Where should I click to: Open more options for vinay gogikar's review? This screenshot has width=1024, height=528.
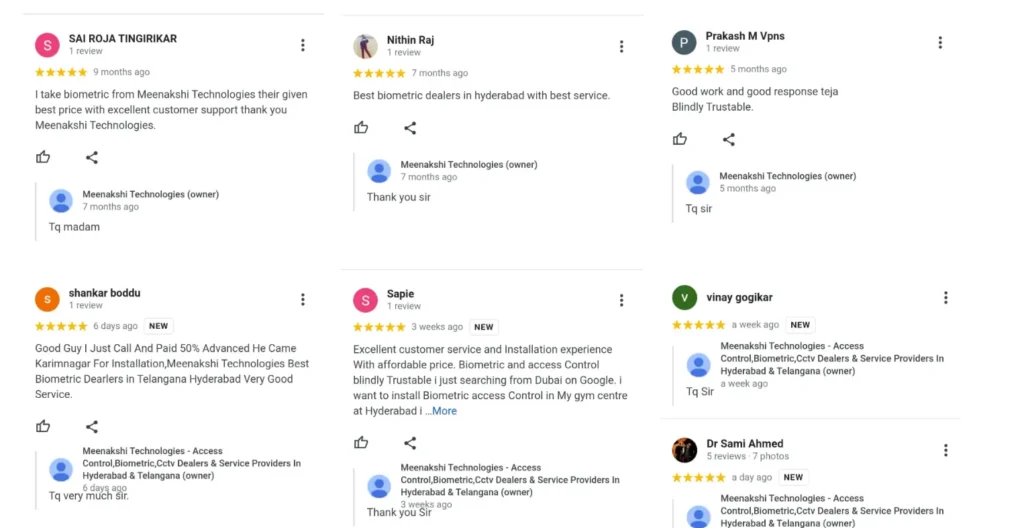(x=946, y=298)
